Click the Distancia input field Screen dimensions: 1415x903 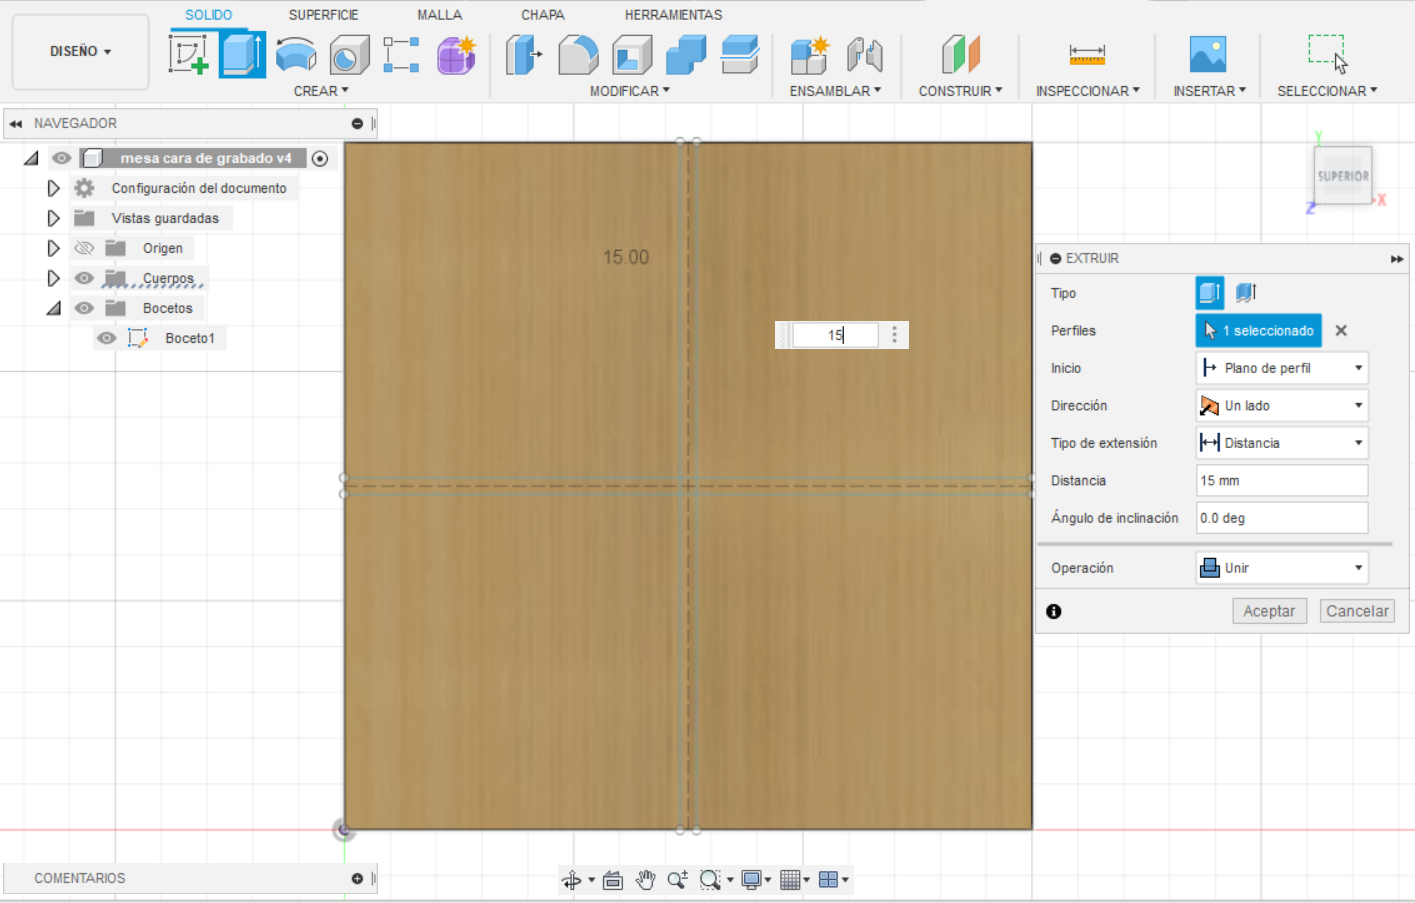(1282, 481)
